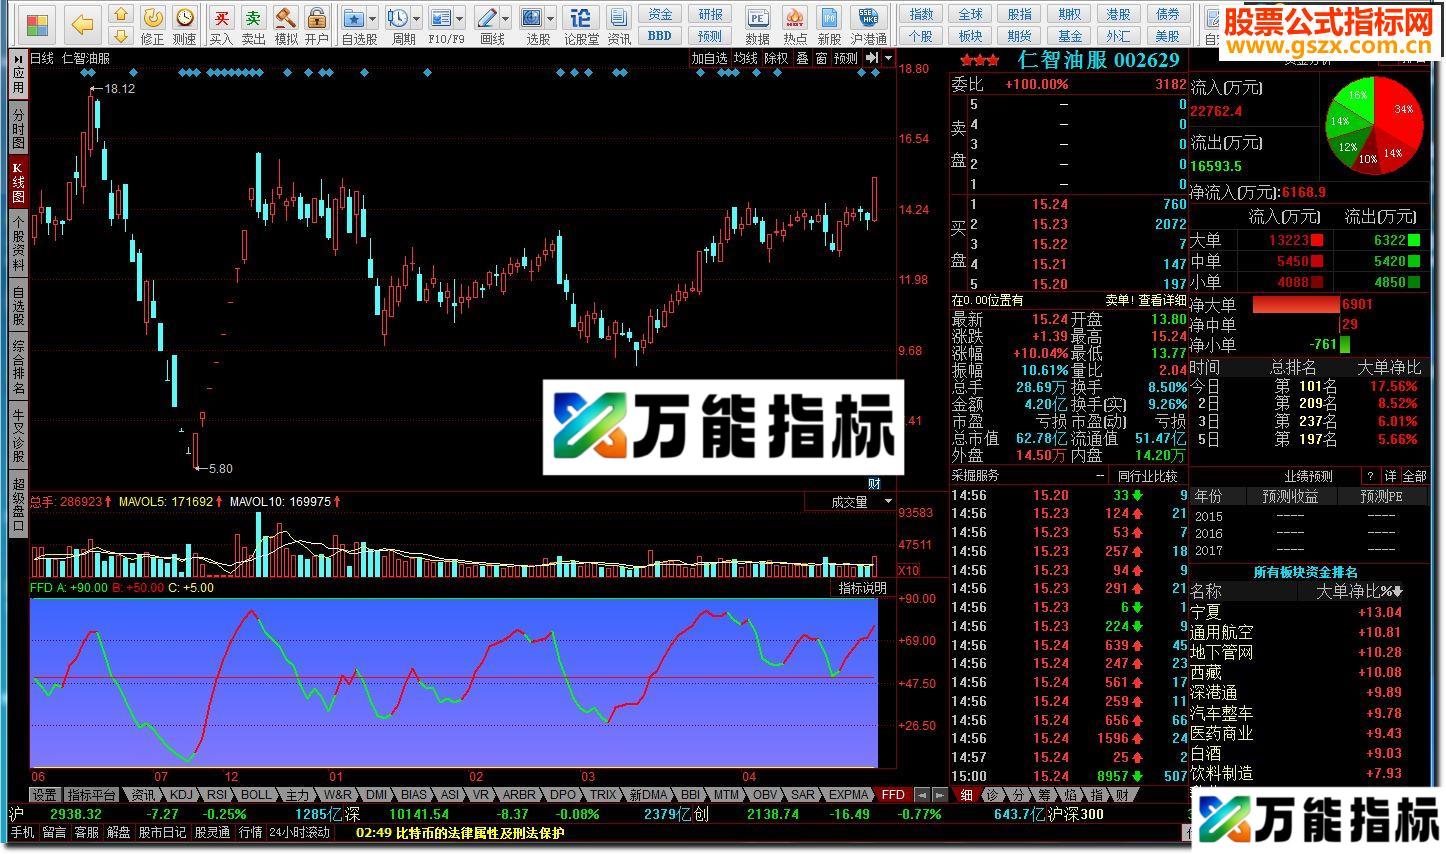
Task: Toggle 除权 adjustment on the chart
Action: pos(776,59)
